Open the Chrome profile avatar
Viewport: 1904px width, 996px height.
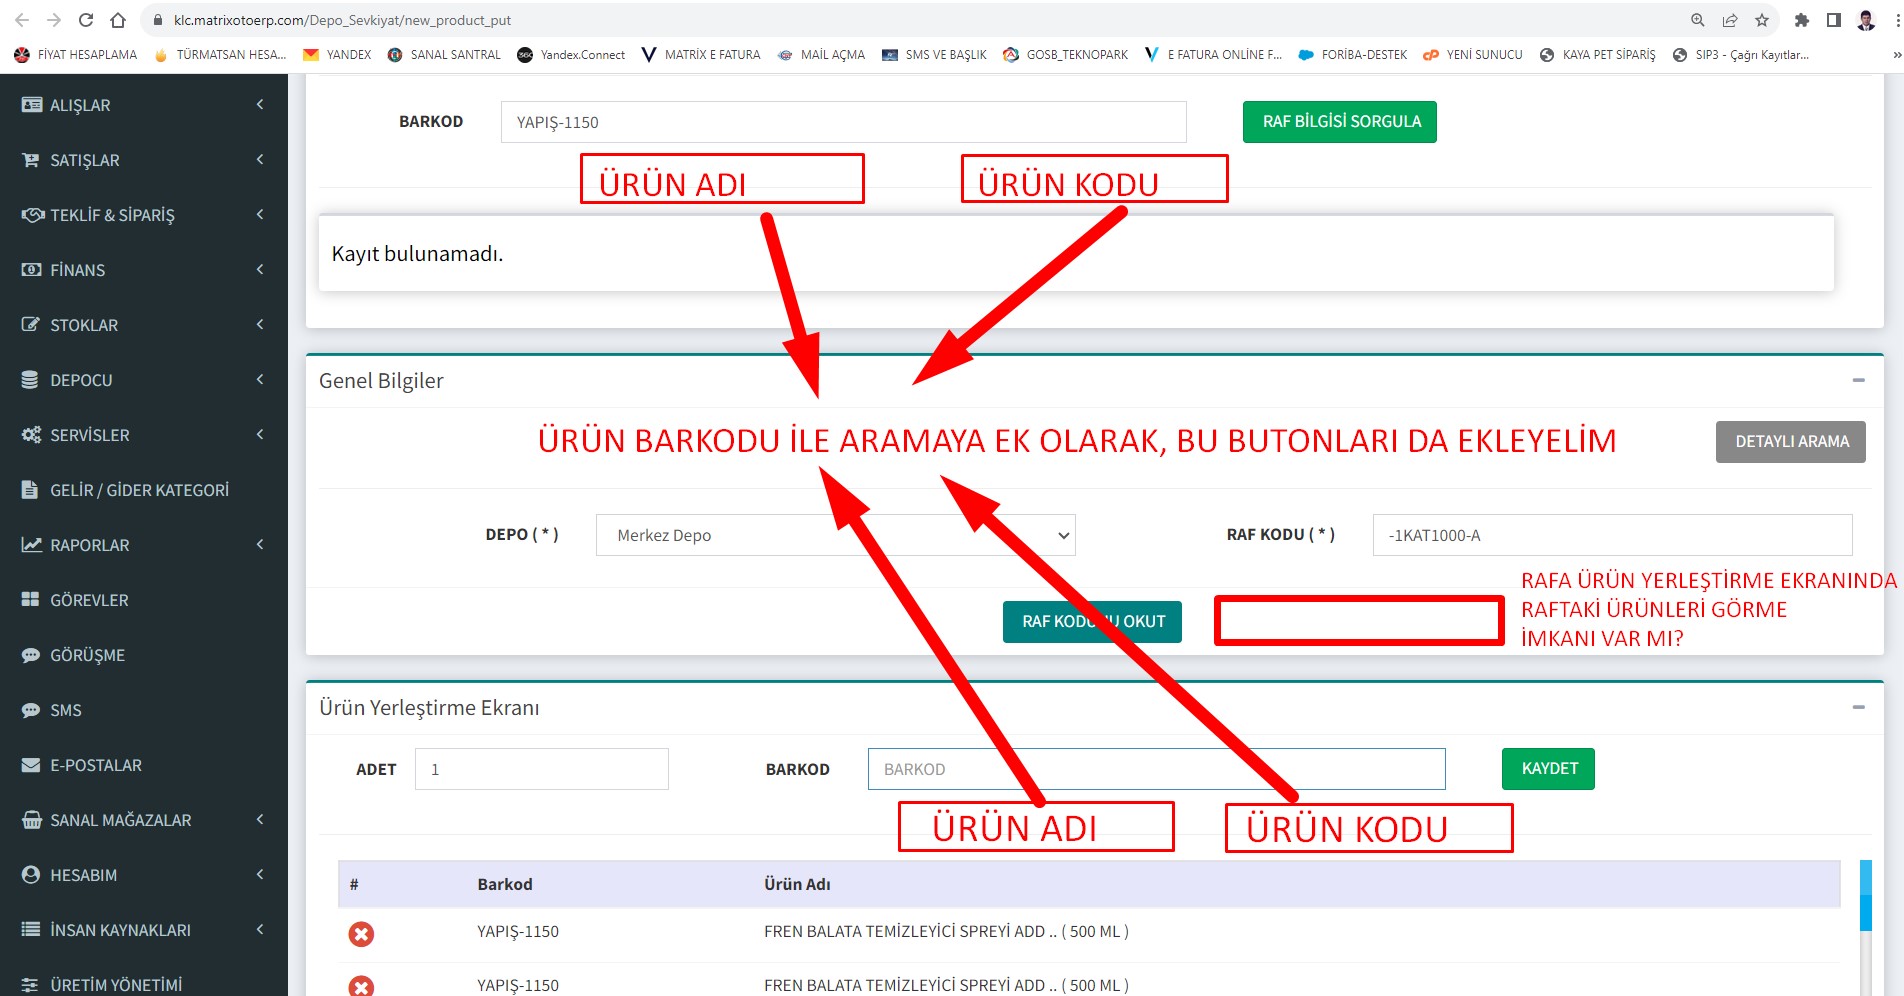1866,20
